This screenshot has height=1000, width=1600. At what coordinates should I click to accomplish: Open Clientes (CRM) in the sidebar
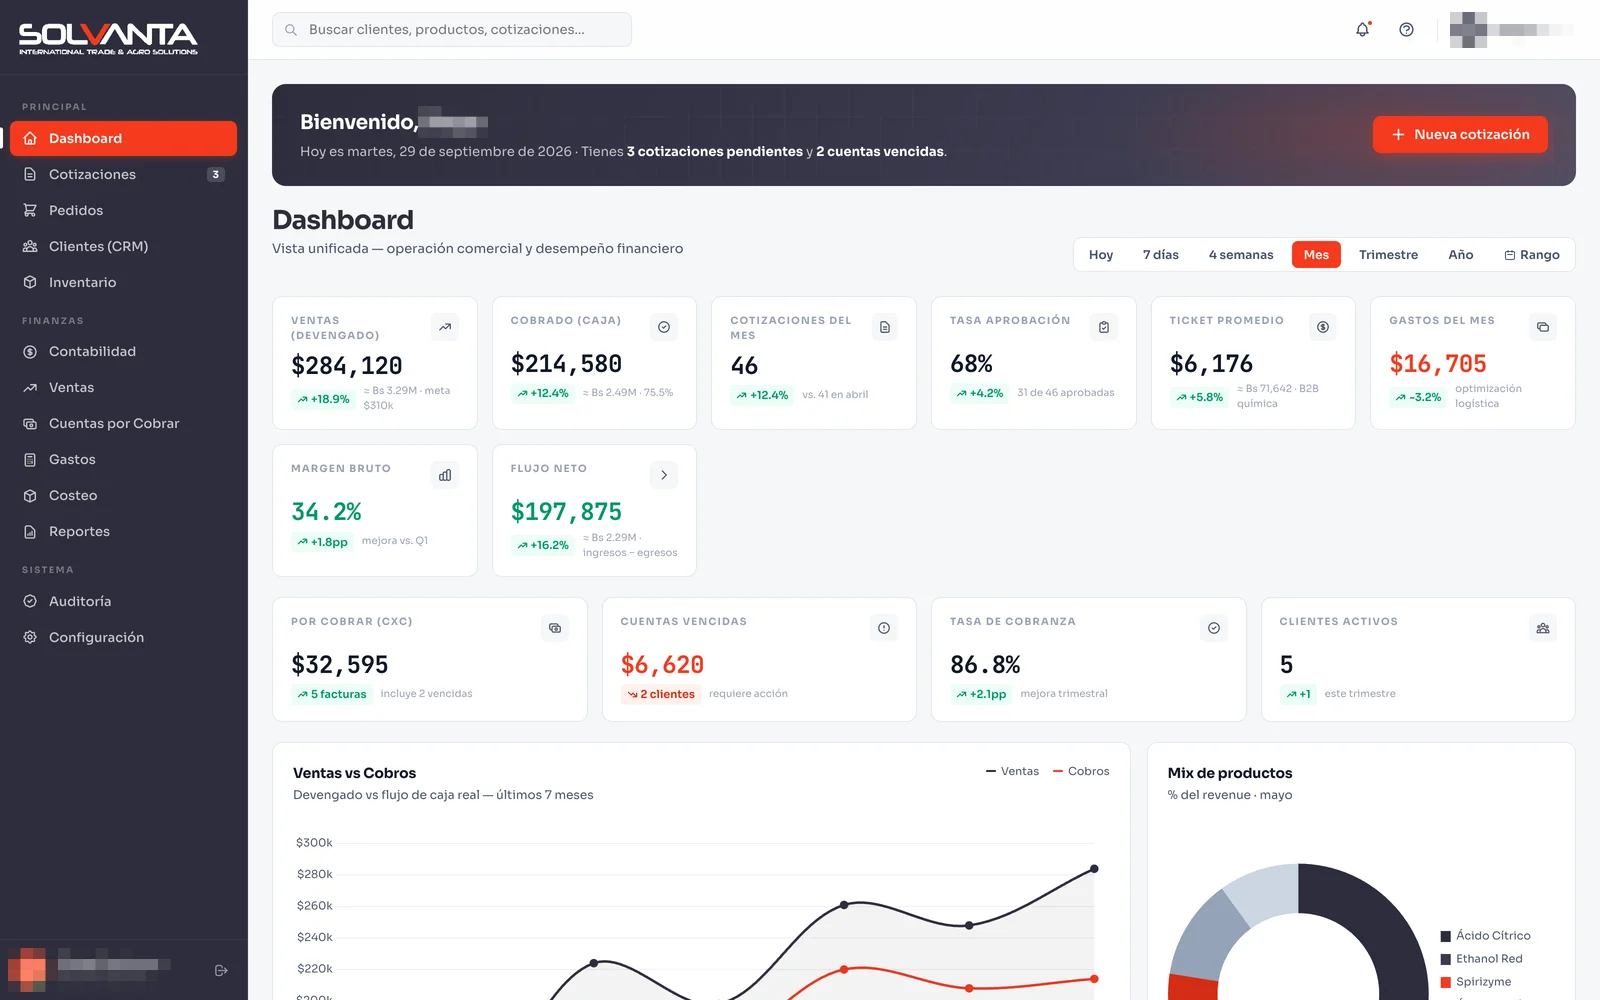[123, 246]
